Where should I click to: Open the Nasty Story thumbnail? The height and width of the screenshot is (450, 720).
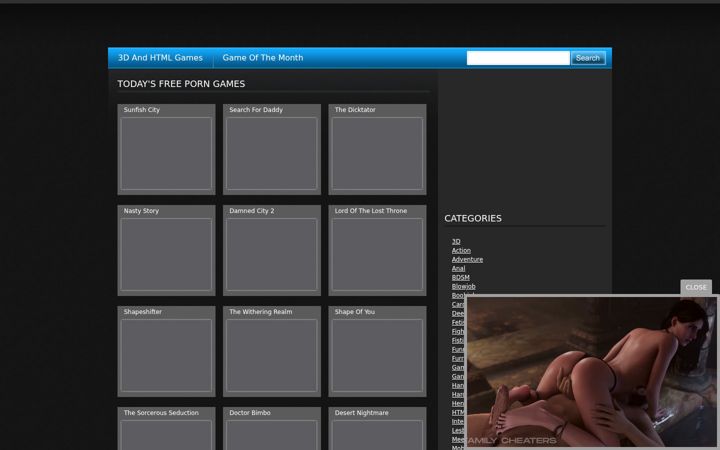click(166, 254)
